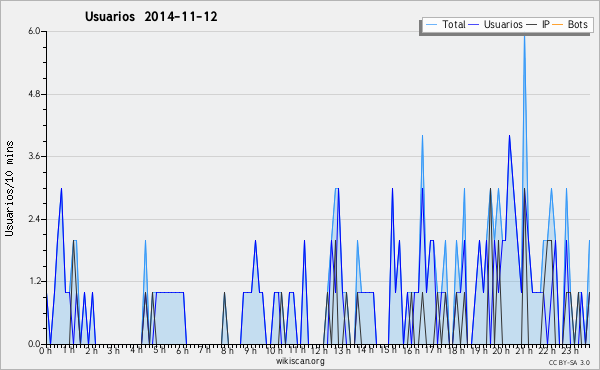The image size is (600, 370).
Task: Click the x-axis label '10 h'
Action: click(x=274, y=350)
